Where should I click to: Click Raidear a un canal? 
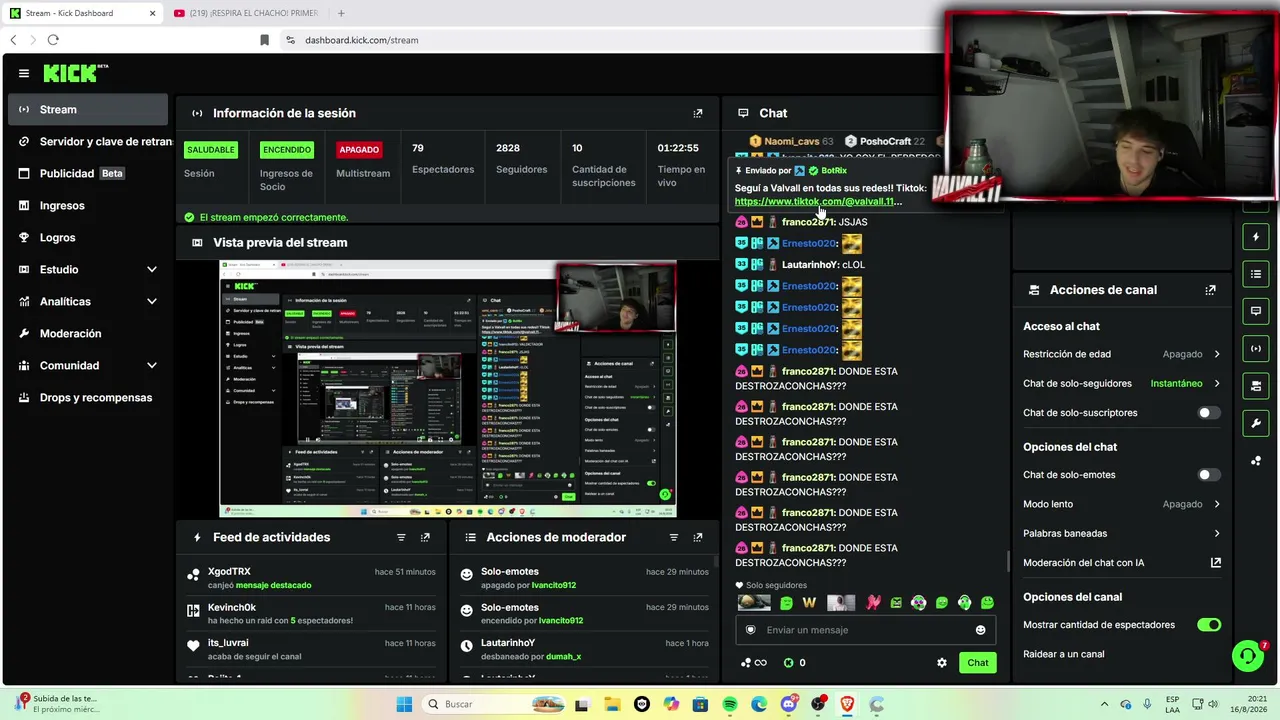point(1064,654)
